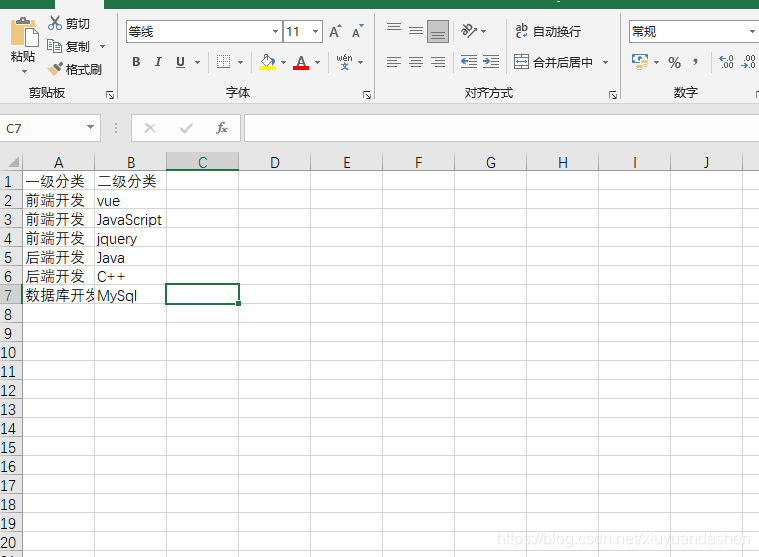The width and height of the screenshot is (759, 557).
Task: Click the formula Cancel X button
Action: pos(150,128)
